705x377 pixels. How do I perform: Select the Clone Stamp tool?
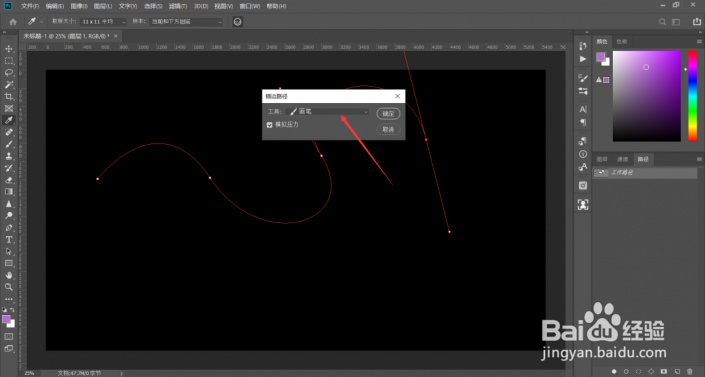tap(9, 156)
